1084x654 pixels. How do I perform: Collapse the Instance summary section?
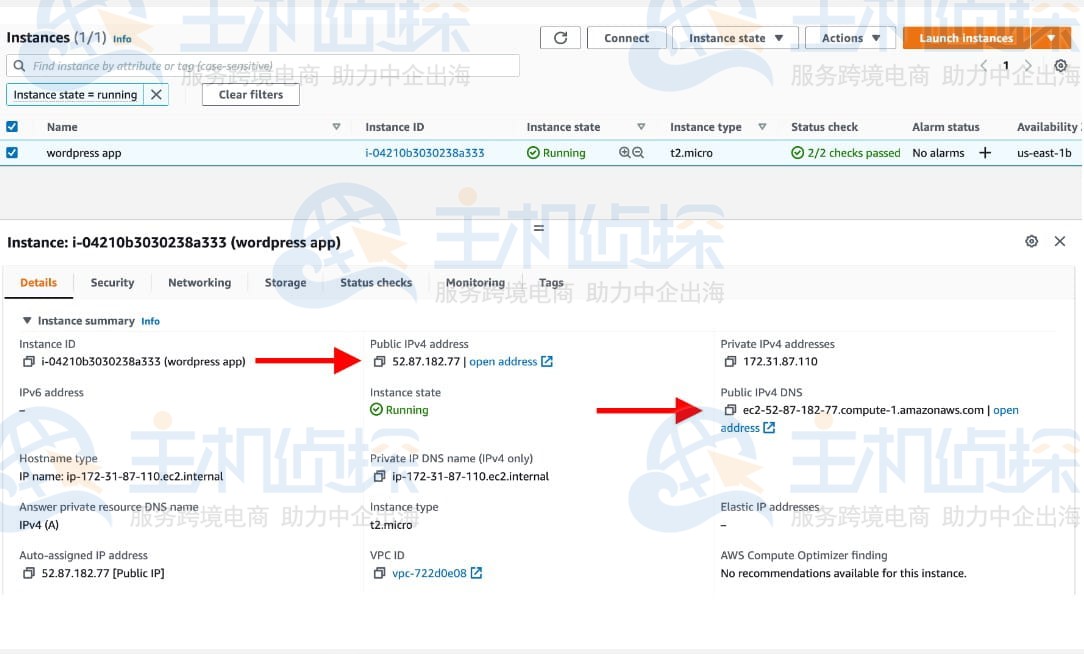click(x=26, y=320)
